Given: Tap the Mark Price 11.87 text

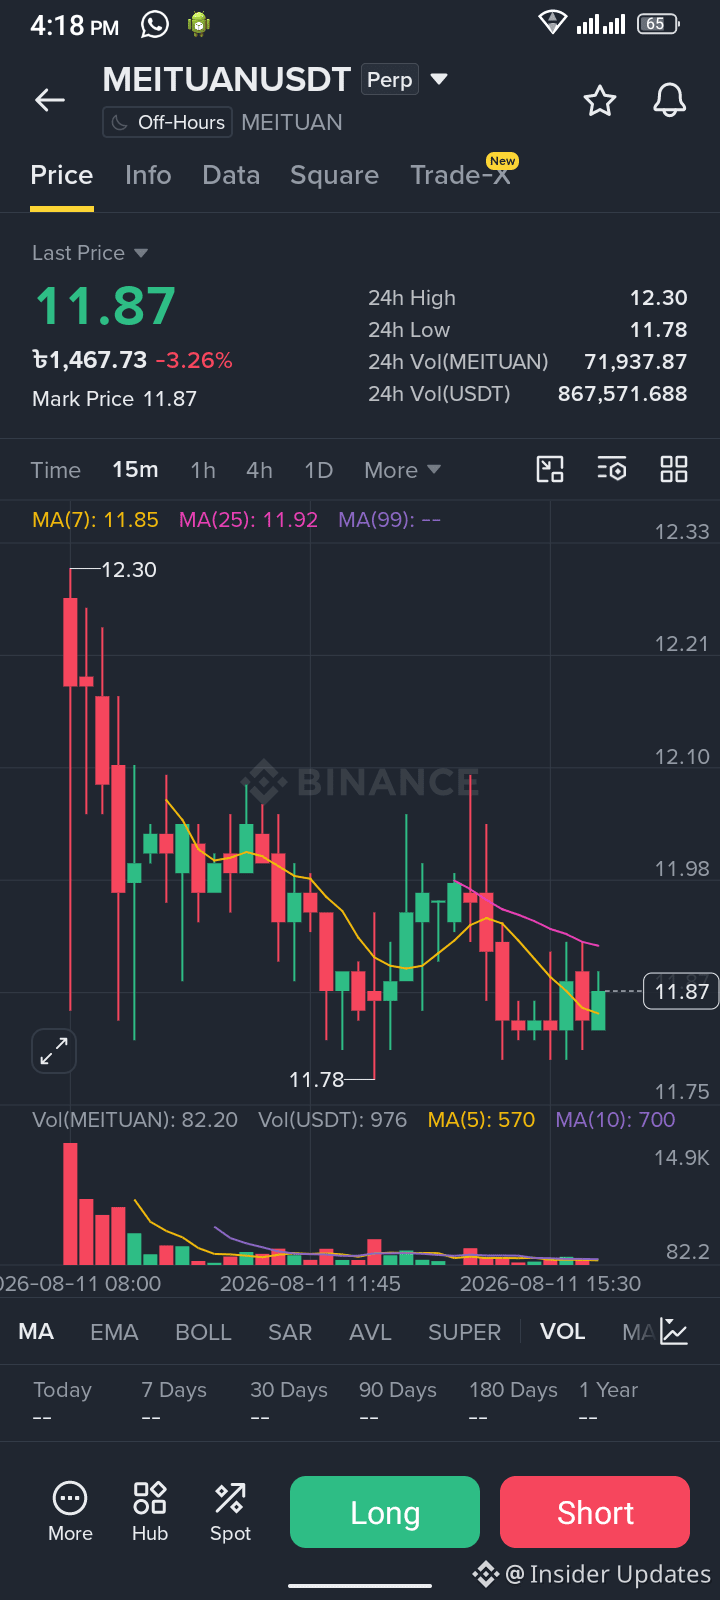Looking at the screenshot, I should [x=114, y=399].
